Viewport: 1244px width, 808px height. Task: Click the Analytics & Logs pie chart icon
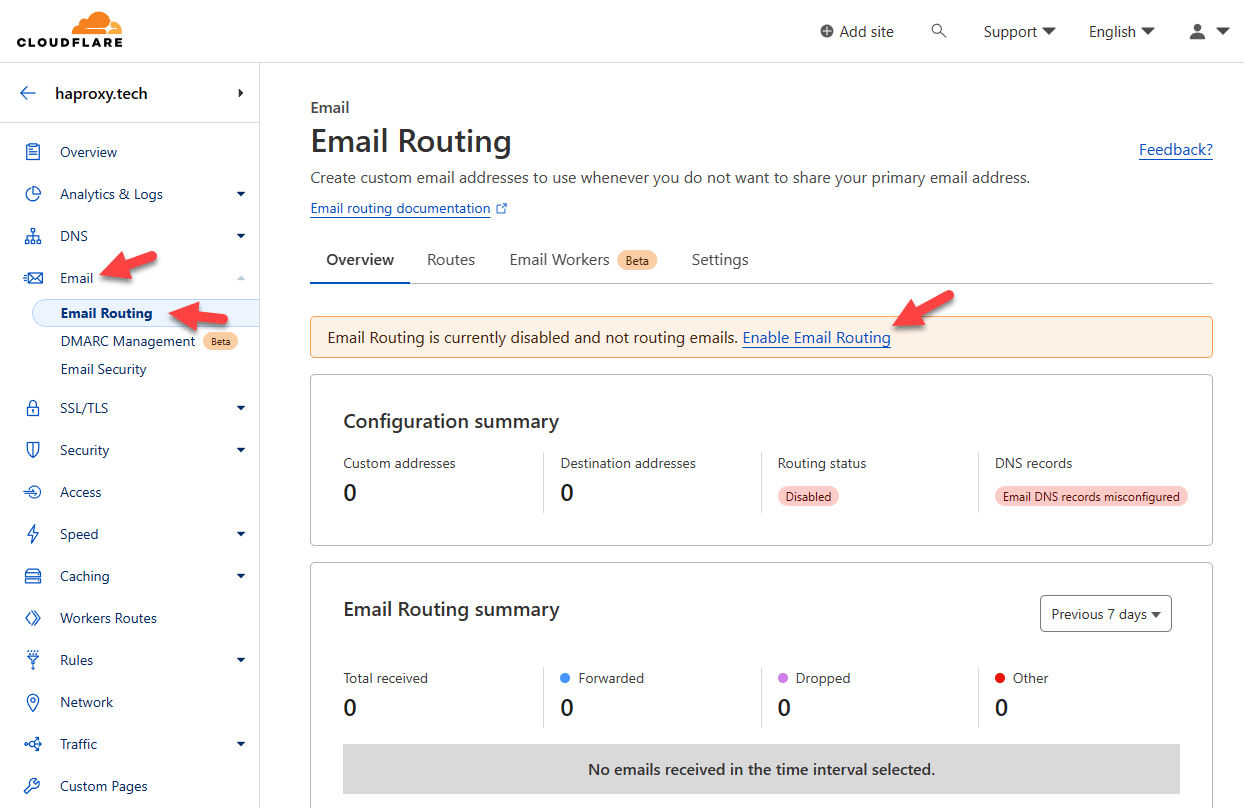click(33, 194)
